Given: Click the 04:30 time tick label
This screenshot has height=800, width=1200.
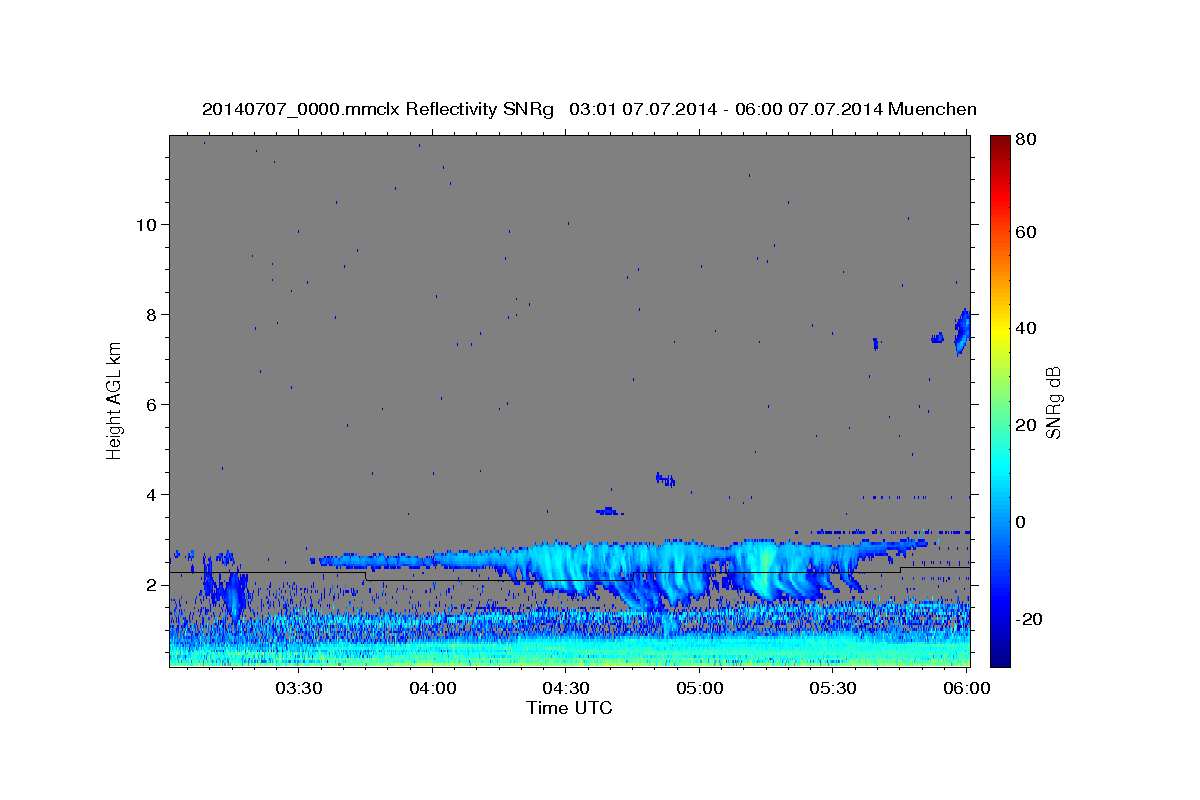Looking at the screenshot, I should 567,689.
